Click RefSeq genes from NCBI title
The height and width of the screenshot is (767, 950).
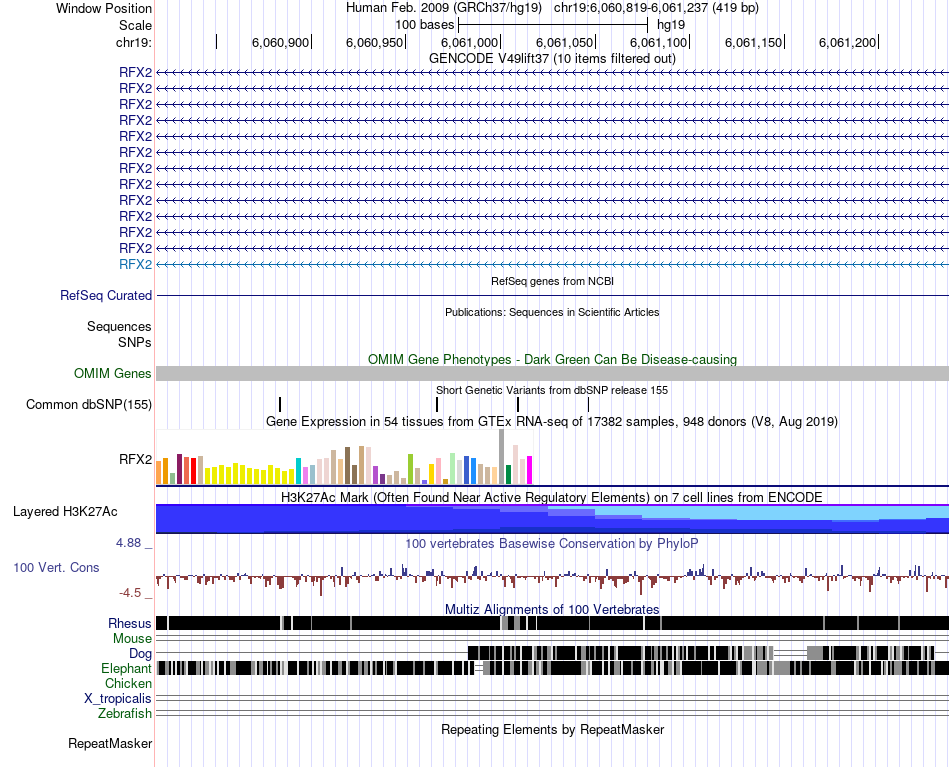[x=552, y=281]
